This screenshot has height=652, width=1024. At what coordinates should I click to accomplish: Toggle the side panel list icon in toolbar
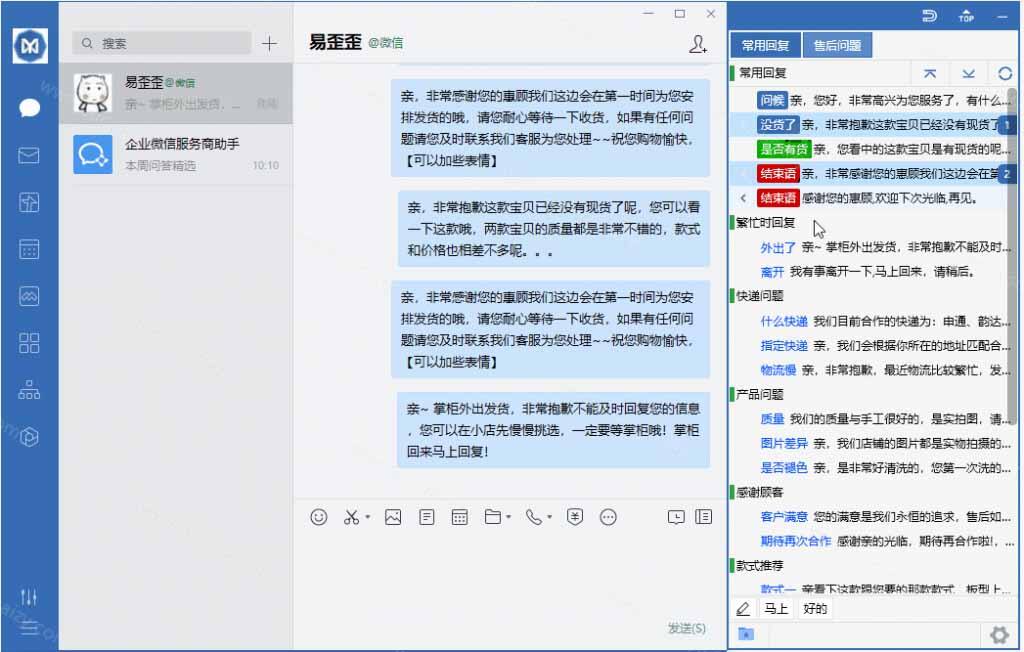(703, 517)
